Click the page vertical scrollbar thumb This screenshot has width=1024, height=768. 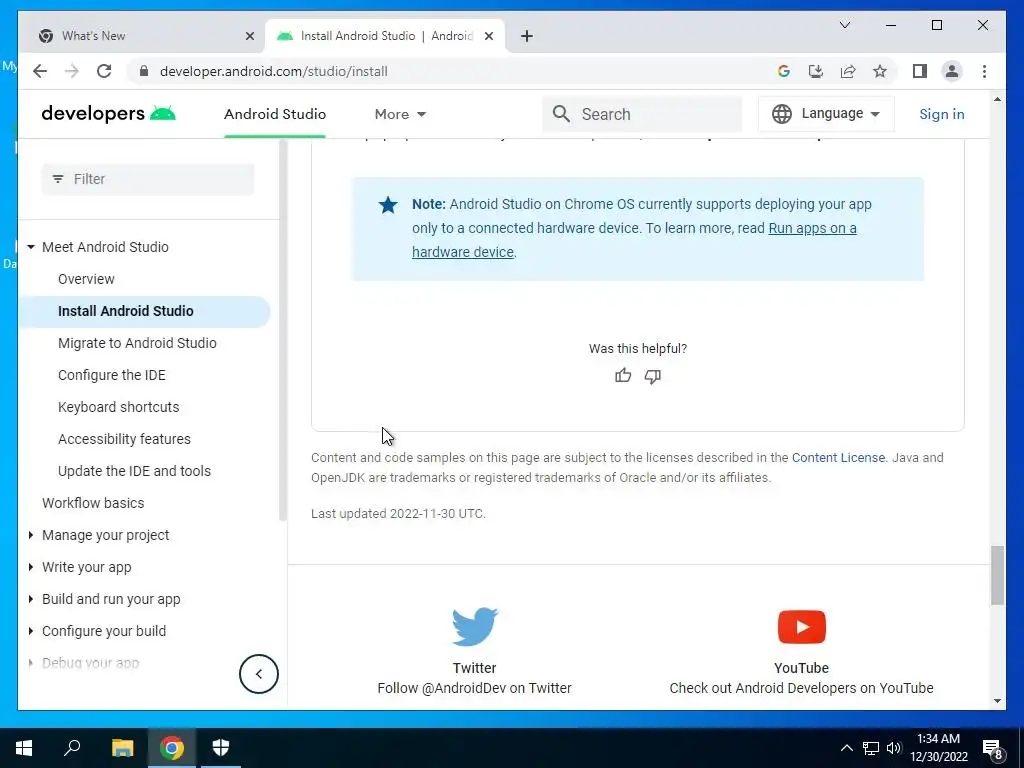[x=997, y=575]
